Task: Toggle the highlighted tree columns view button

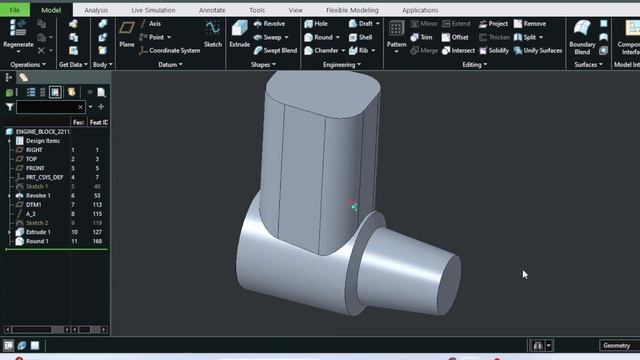Action: tap(55, 92)
